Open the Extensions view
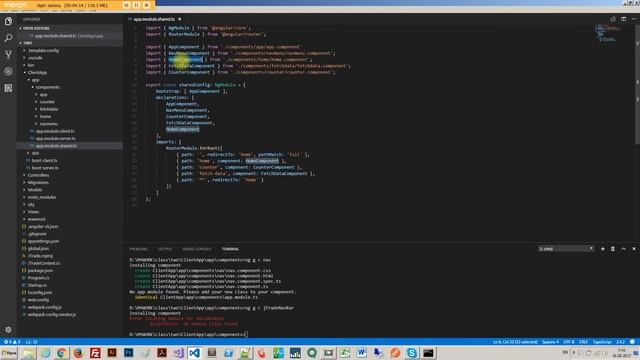The width and height of the screenshot is (640, 360). coord(8,88)
